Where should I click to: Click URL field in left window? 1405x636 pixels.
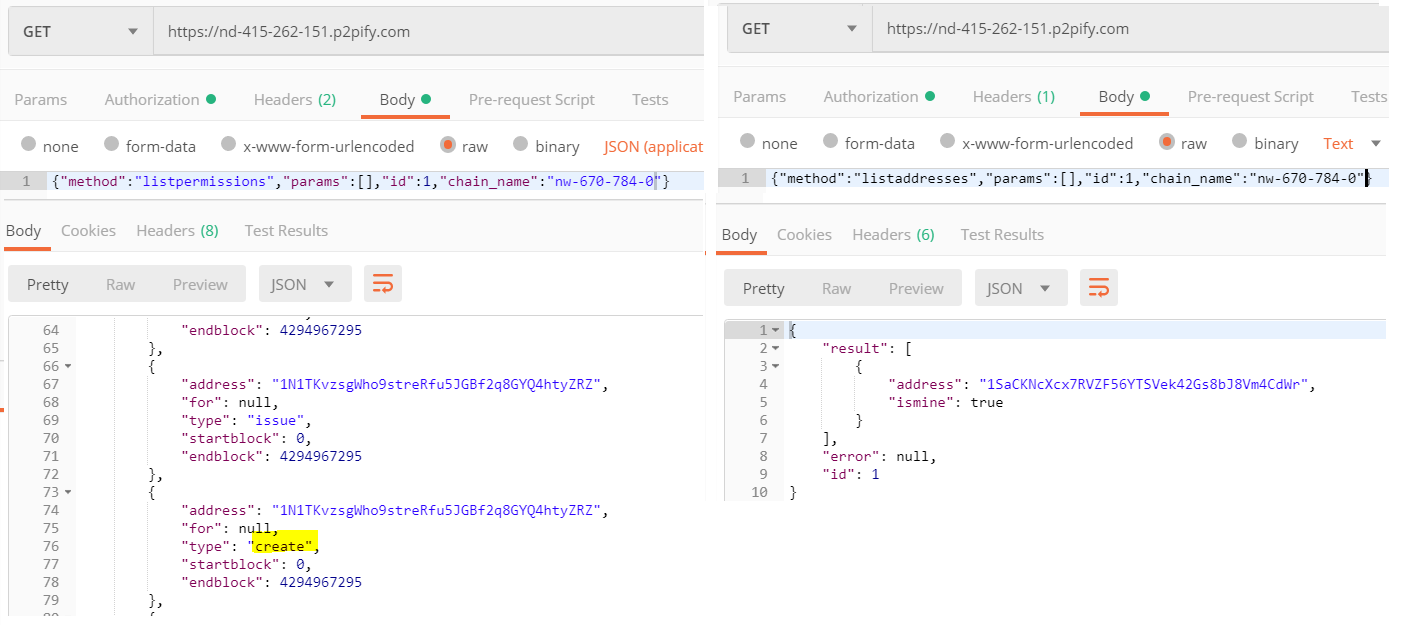tap(429, 31)
